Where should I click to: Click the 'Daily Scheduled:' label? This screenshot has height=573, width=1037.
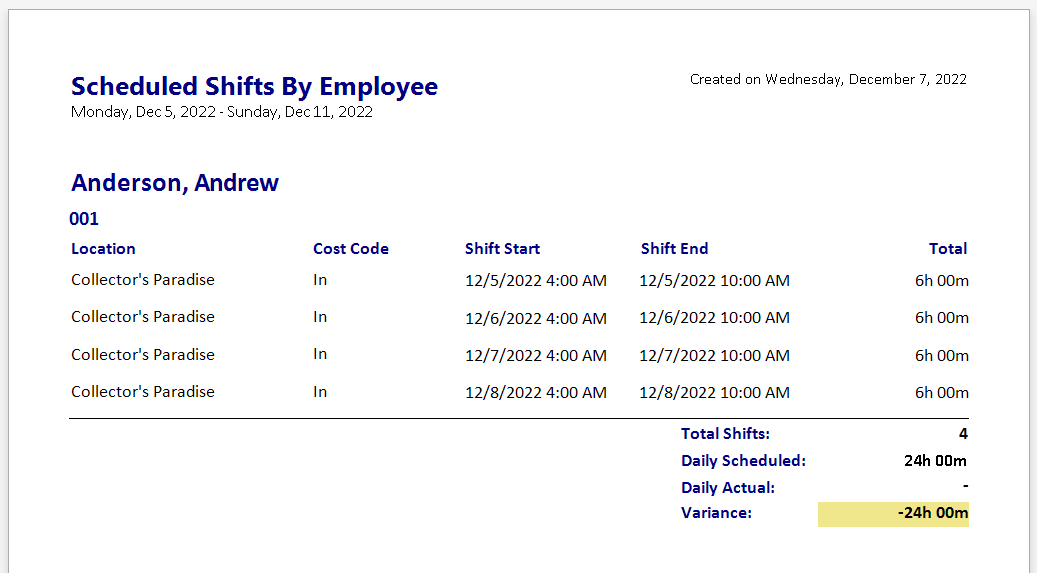[743, 461]
